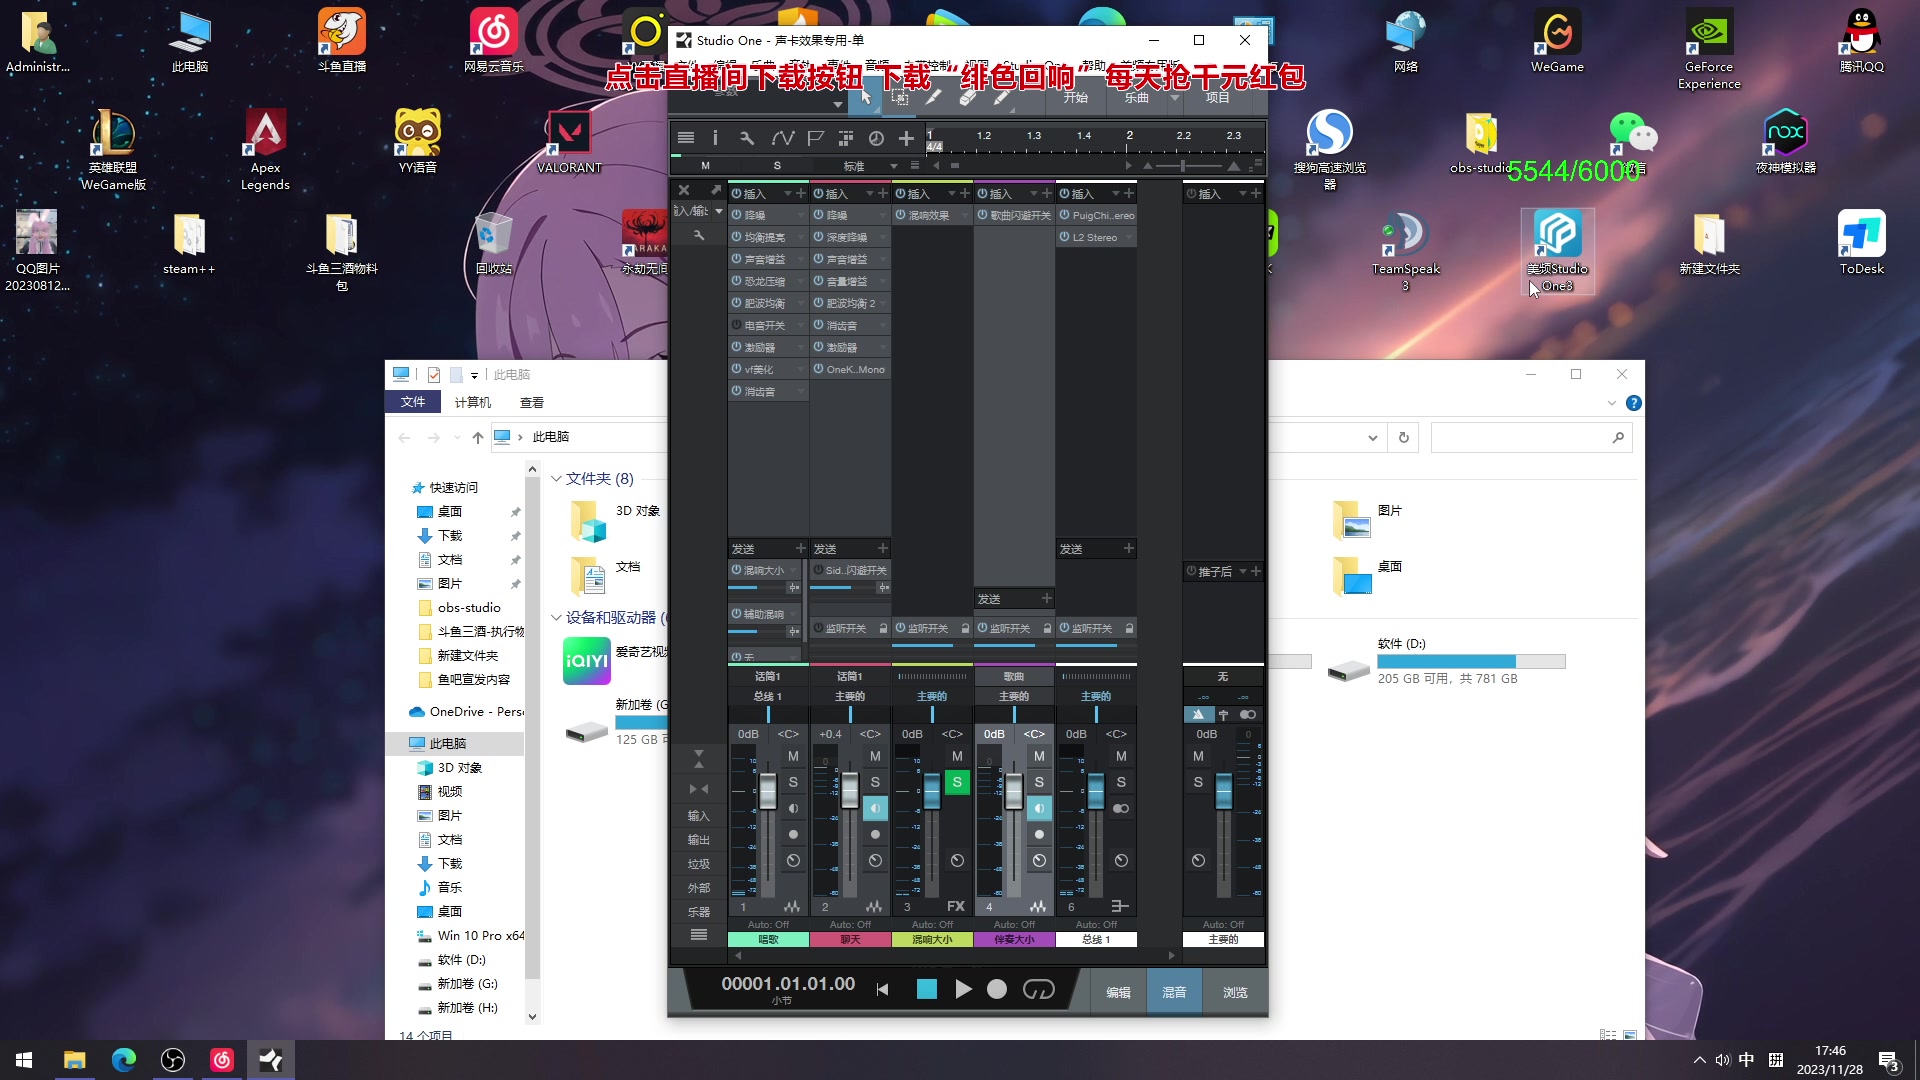Show automation curve icon

tap(782, 138)
